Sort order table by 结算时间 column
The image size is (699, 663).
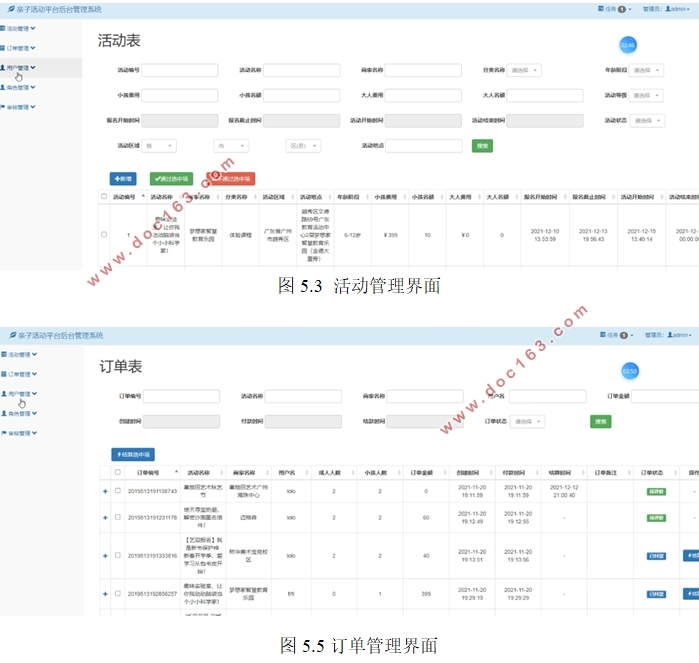(564, 473)
